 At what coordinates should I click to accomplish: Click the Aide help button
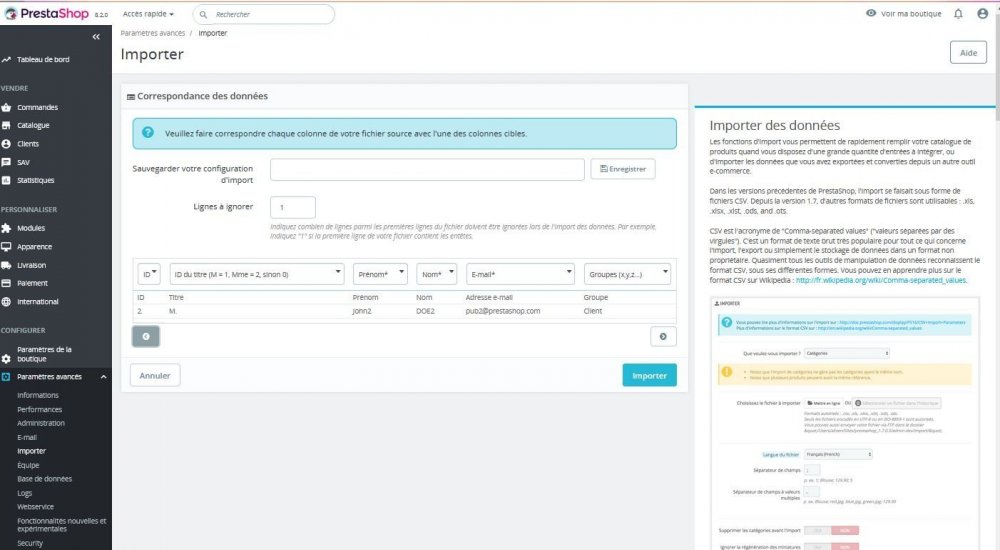click(968, 53)
